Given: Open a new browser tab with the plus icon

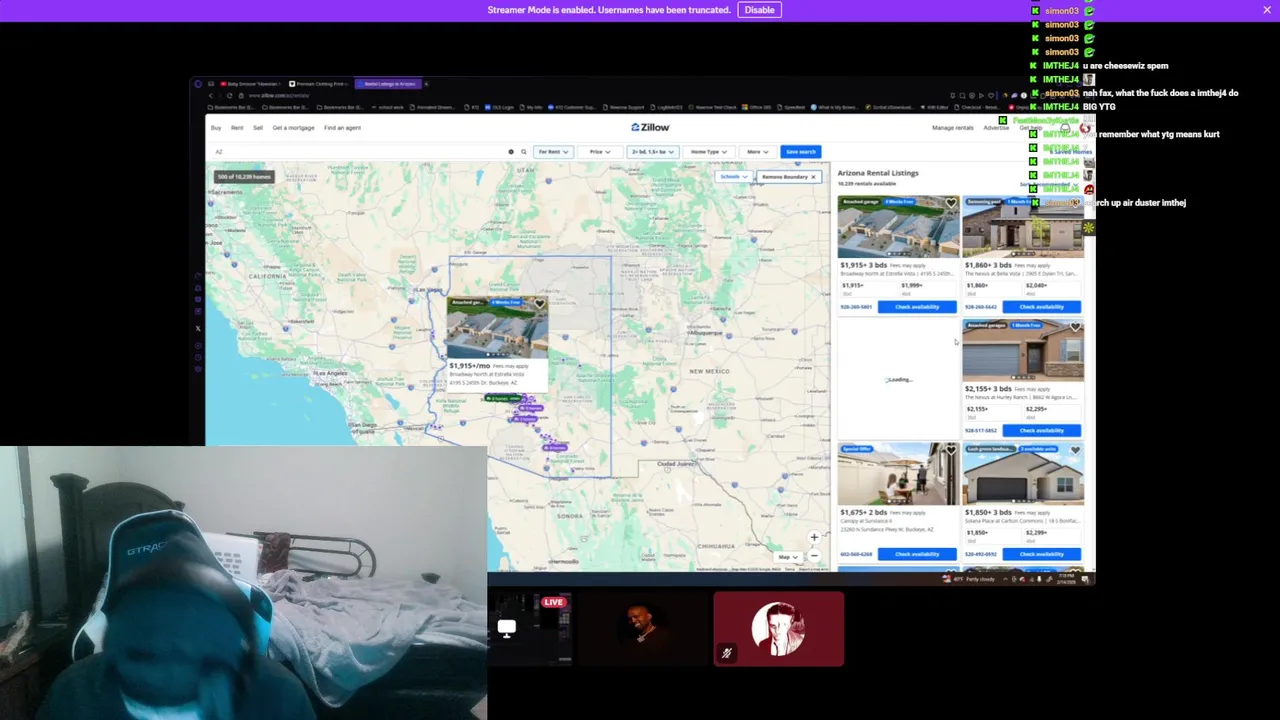Looking at the screenshot, I should click(426, 84).
